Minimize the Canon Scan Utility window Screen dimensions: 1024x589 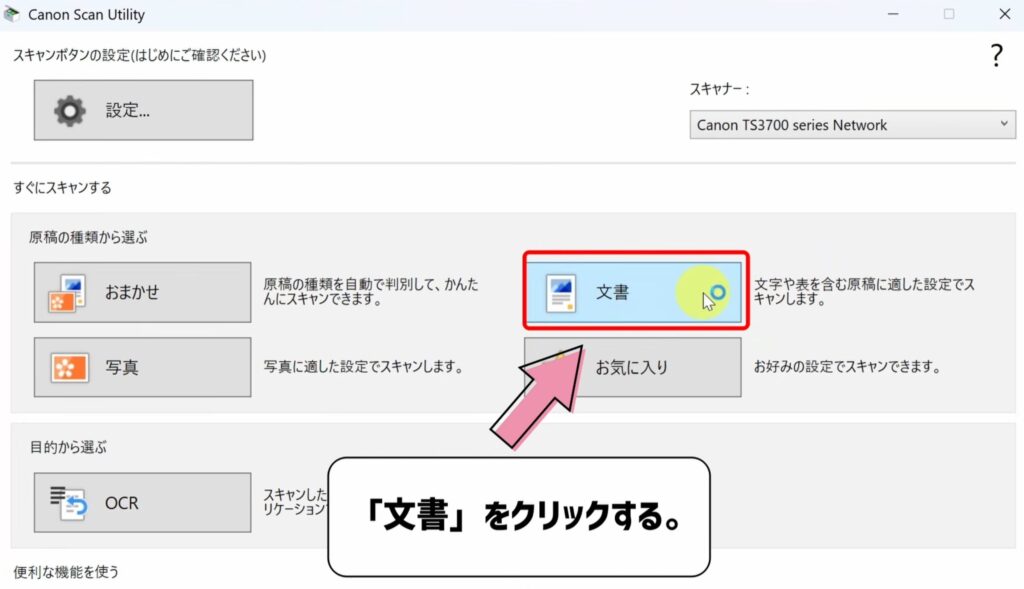tap(891, 14)
